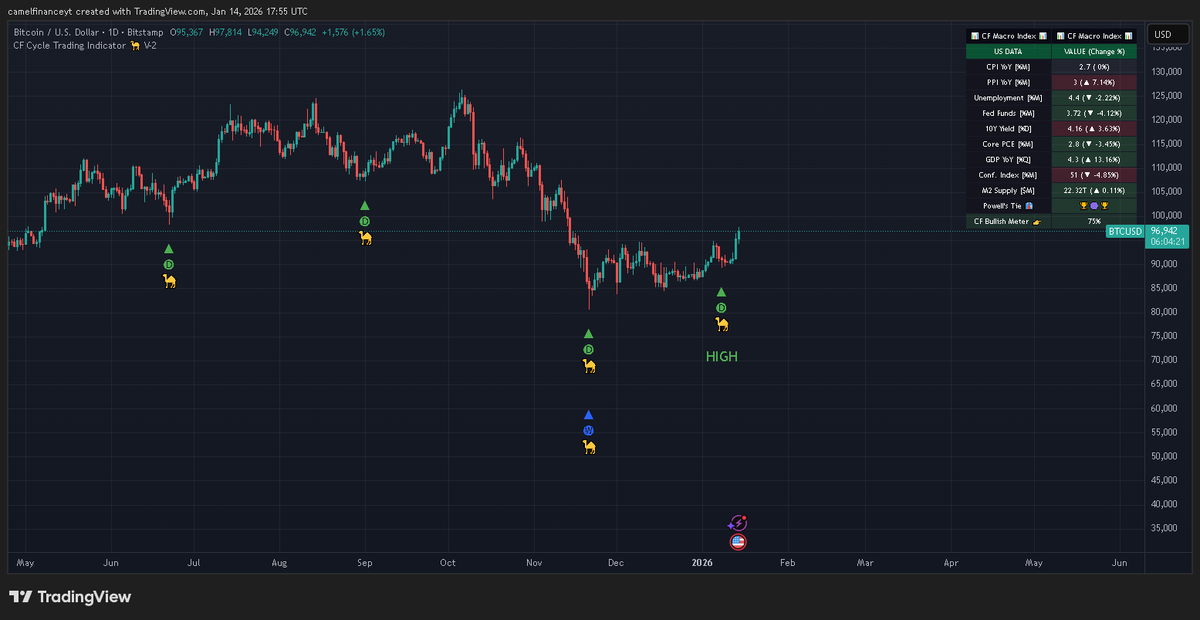Click the 75% bullish meter value
This screenshot has width=1200, height=620.
click(1094, 221)
